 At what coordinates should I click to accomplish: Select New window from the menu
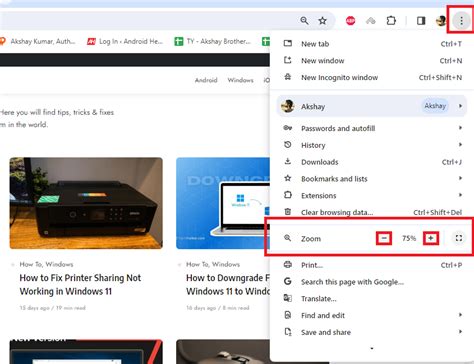(x=372, y=61)
